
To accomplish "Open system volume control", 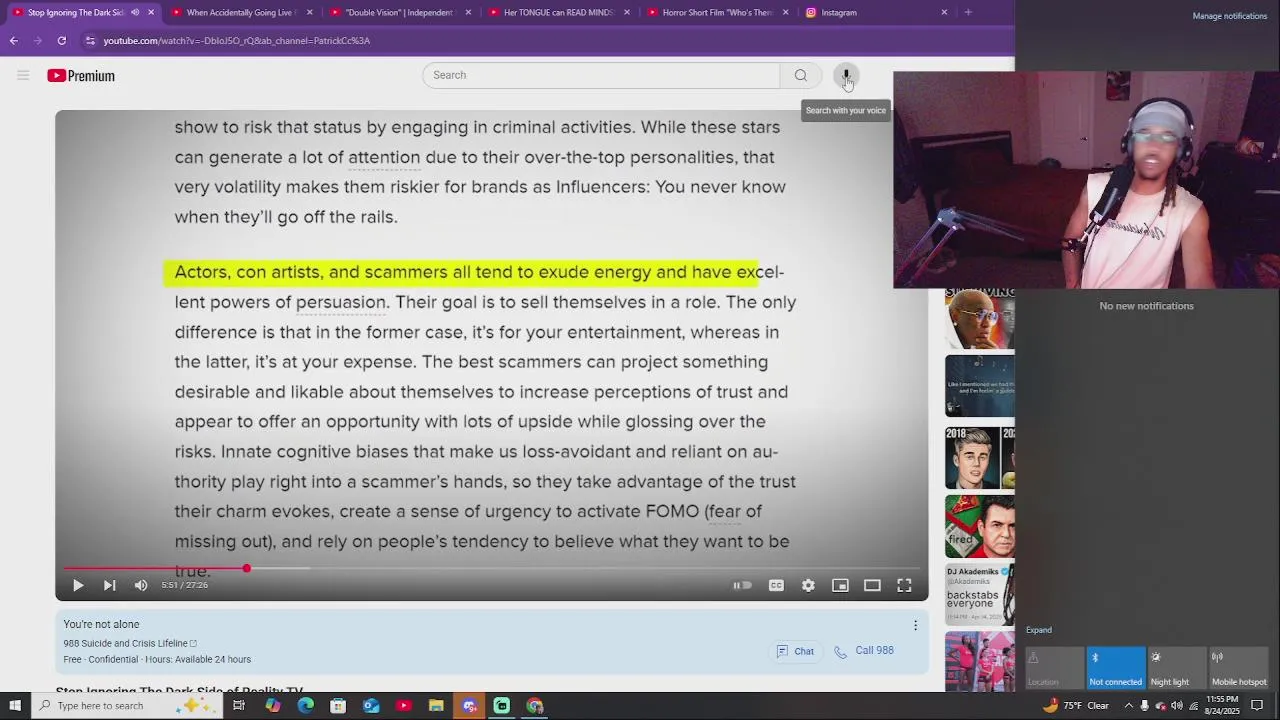I will point(1177,706).
